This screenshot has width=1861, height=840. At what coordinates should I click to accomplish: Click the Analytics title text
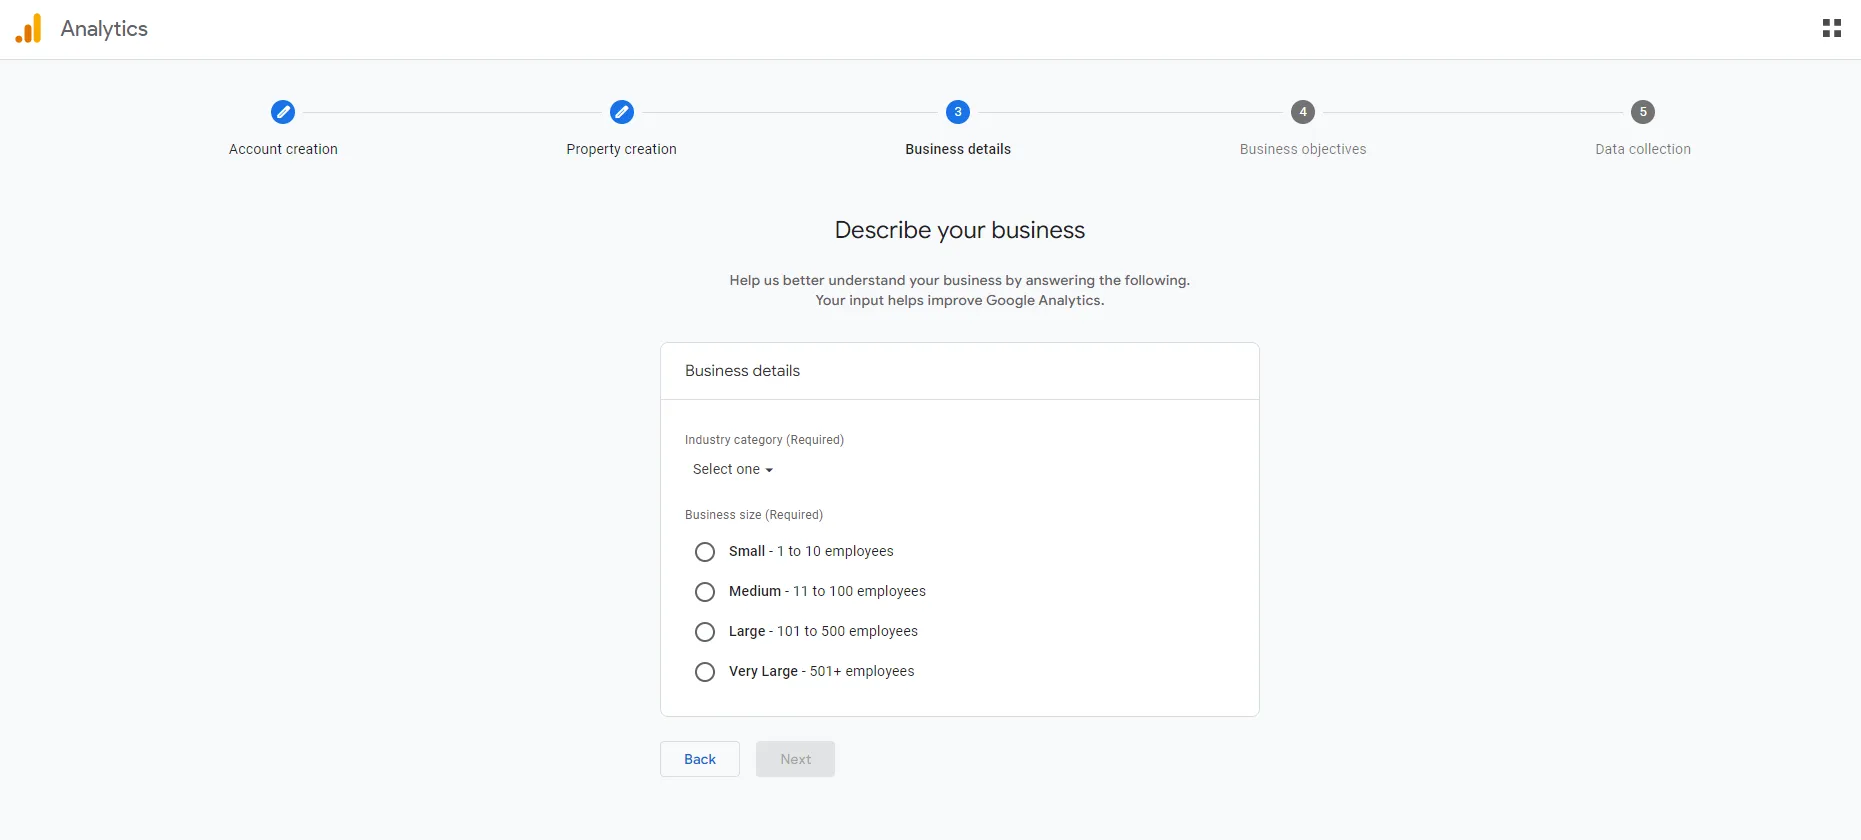coord(104,29)
